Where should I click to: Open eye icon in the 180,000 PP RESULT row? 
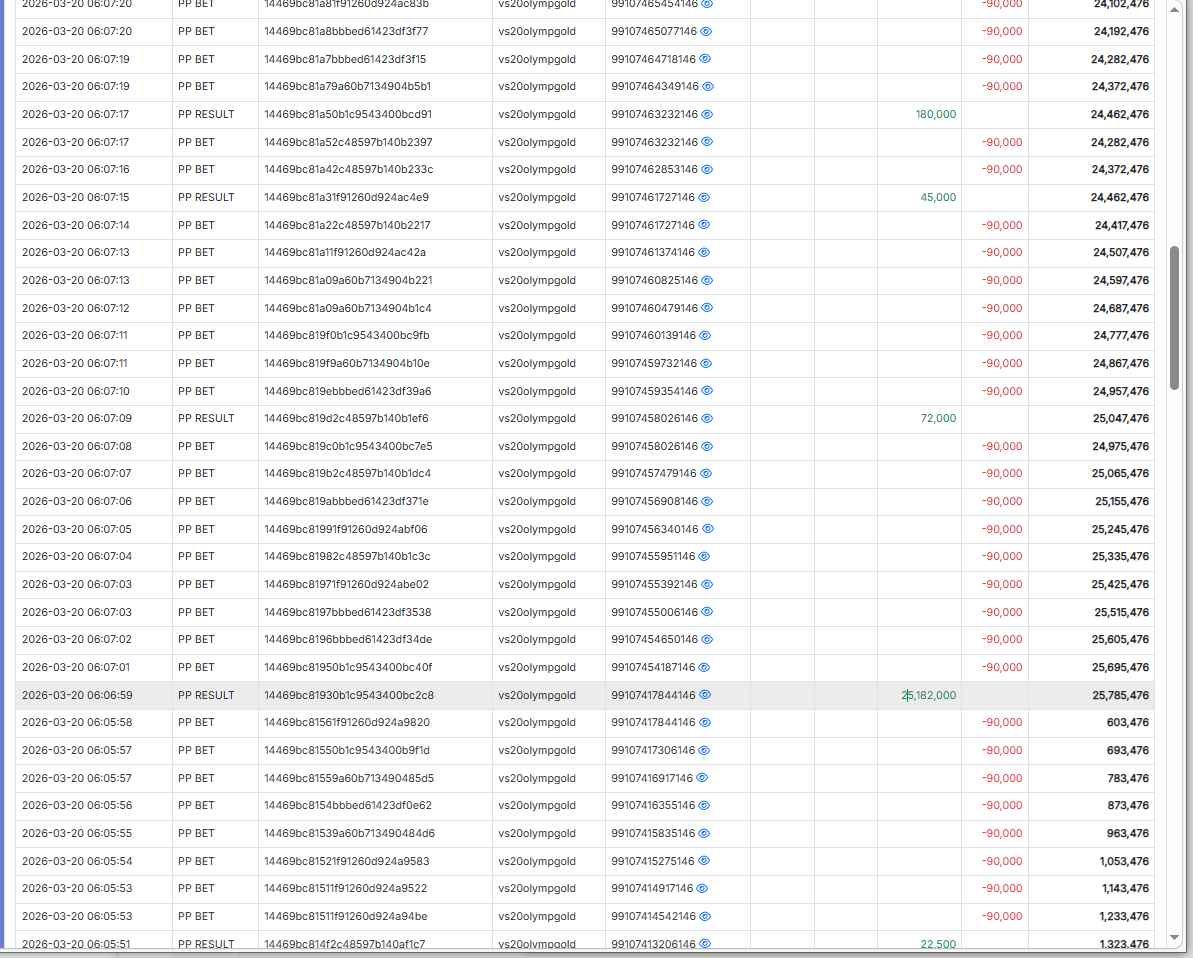707,114
